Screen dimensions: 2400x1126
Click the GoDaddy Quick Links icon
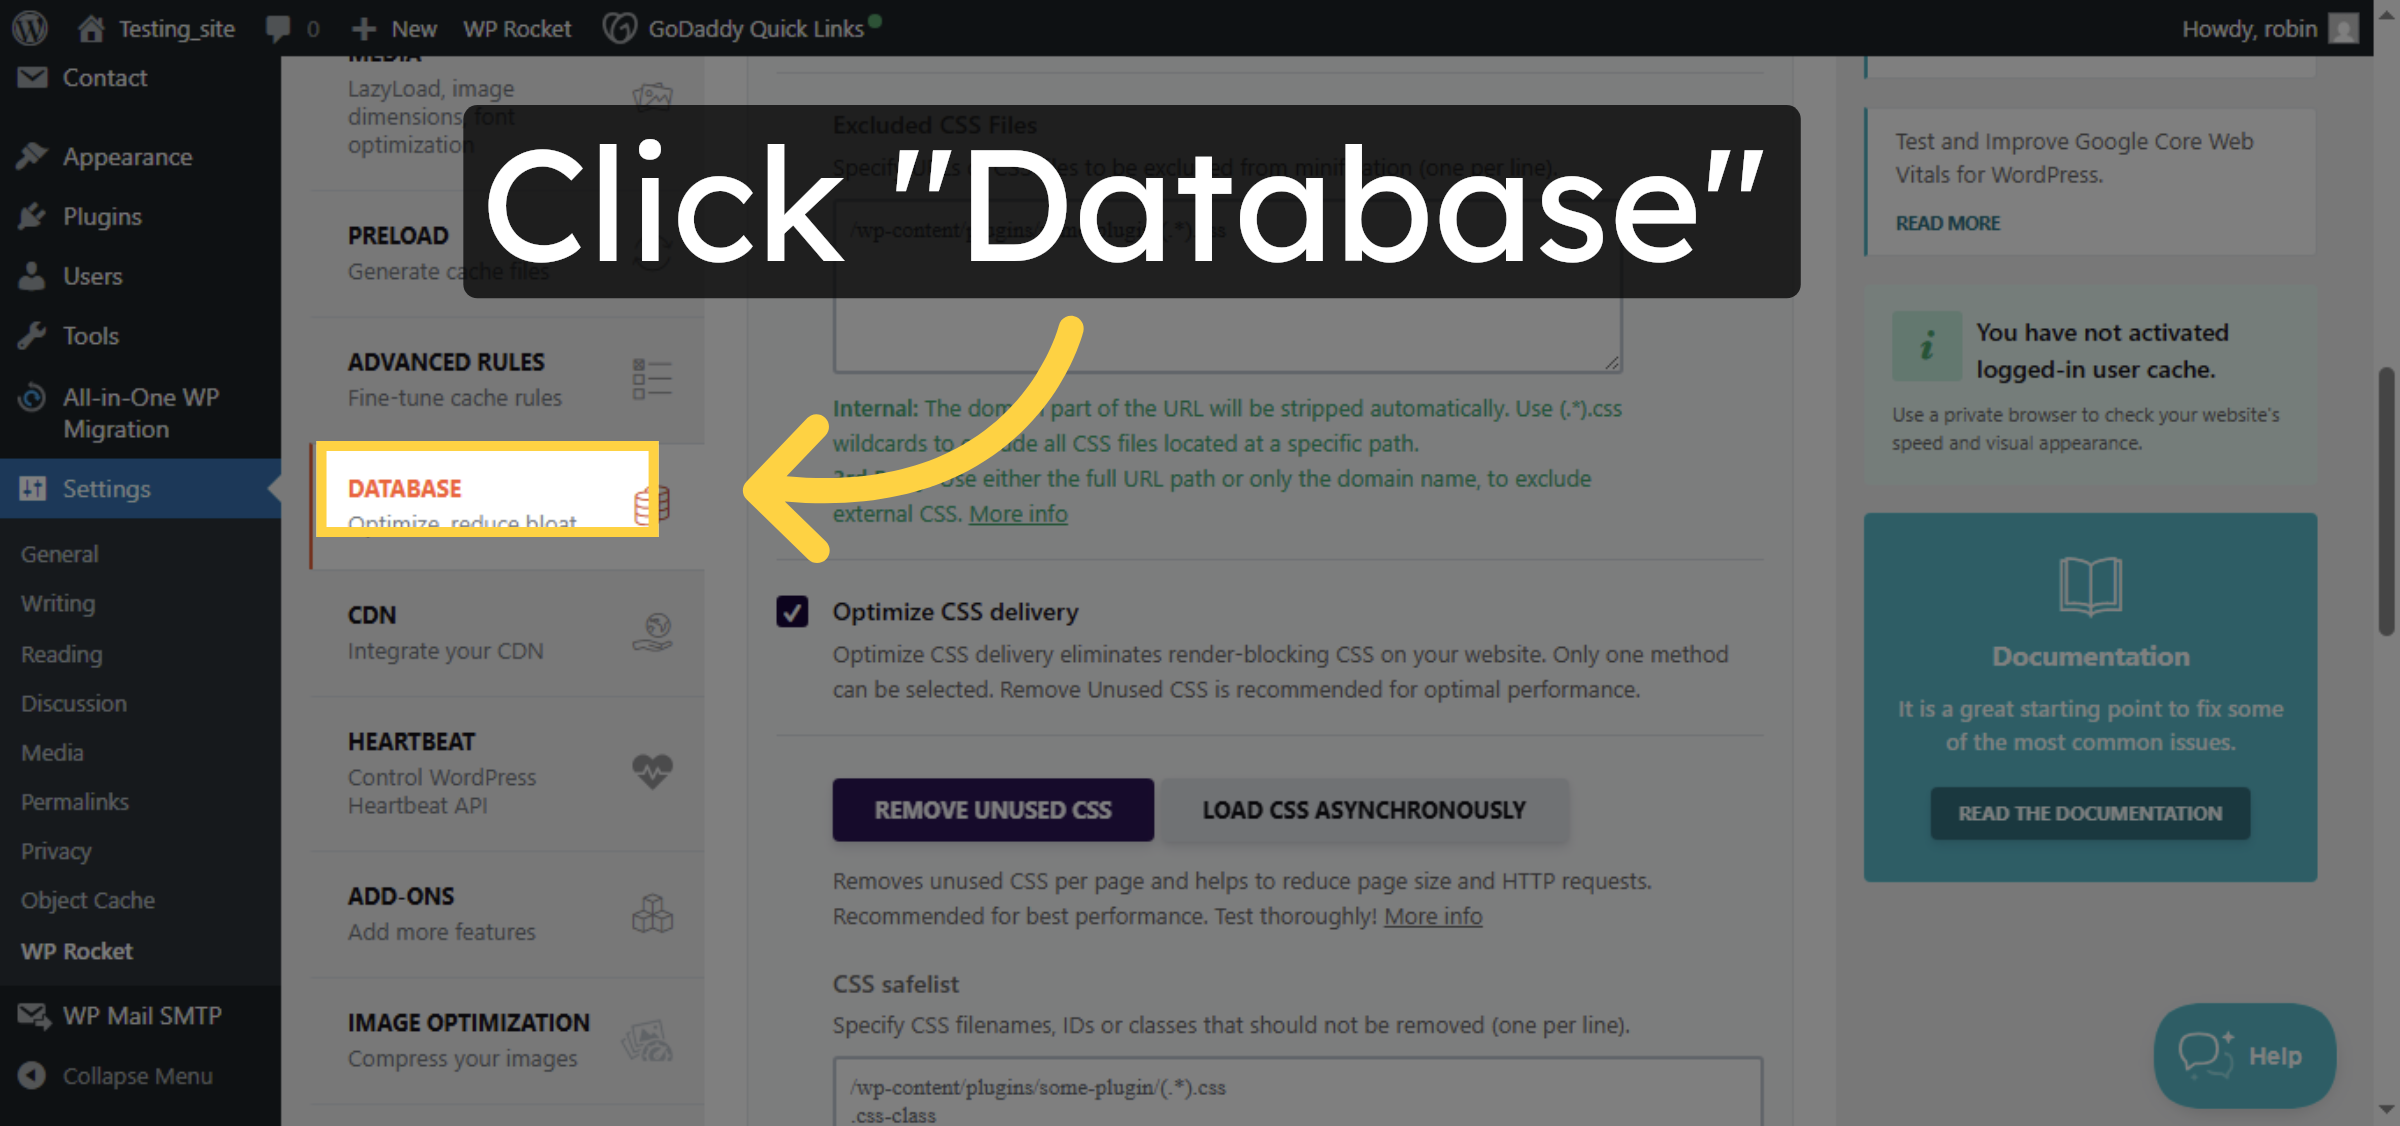point(622,27)
